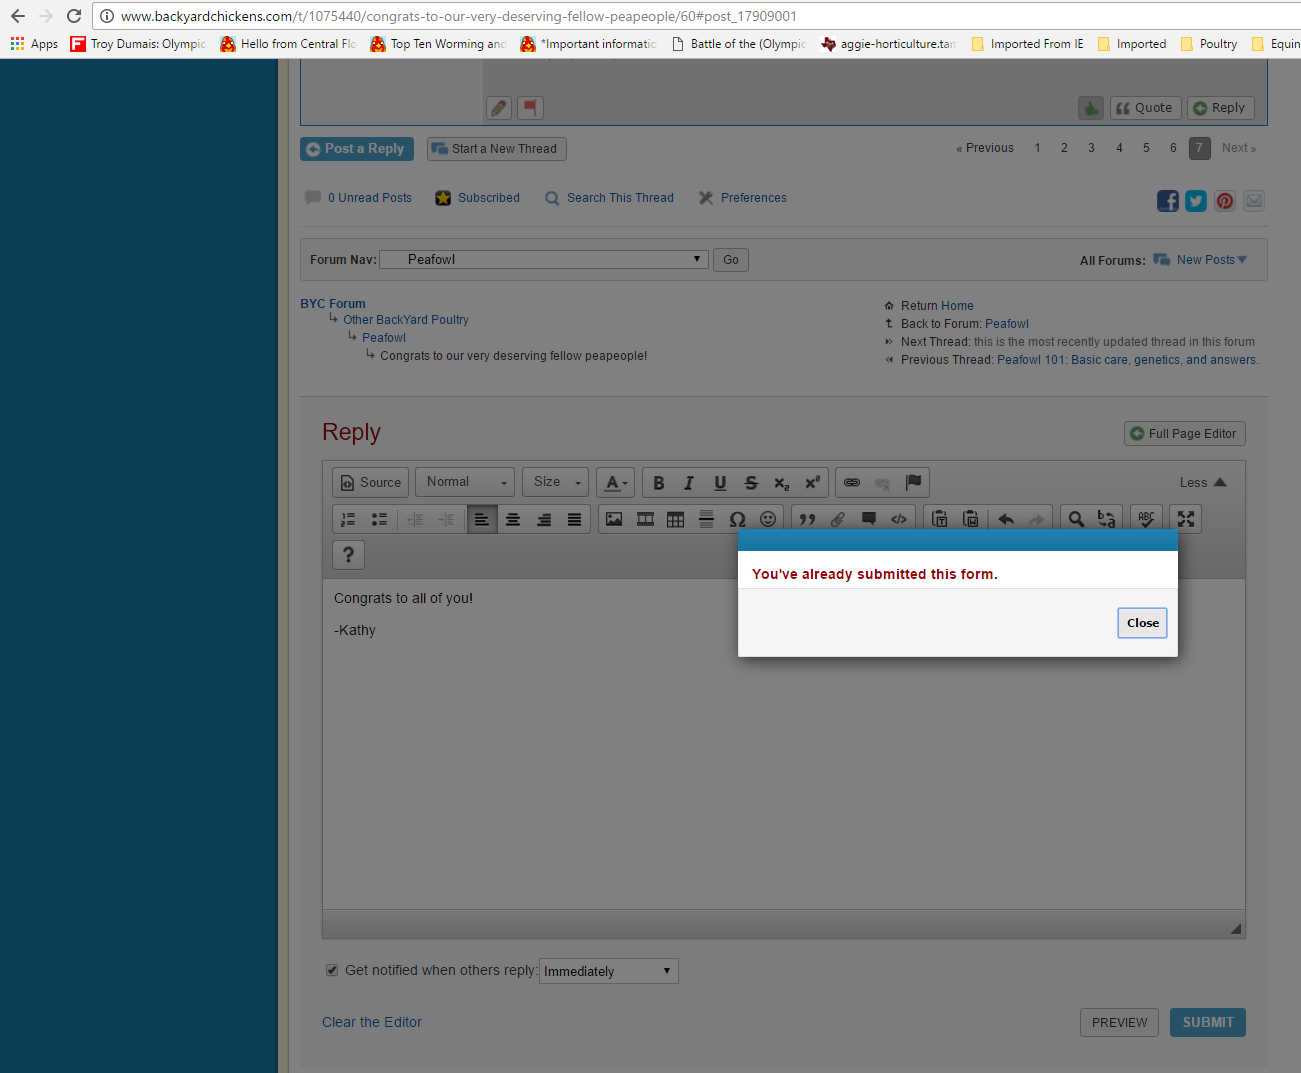Close the already submitted form dialog
The image size is (1301, 1073).
[x=1142, y=623]
